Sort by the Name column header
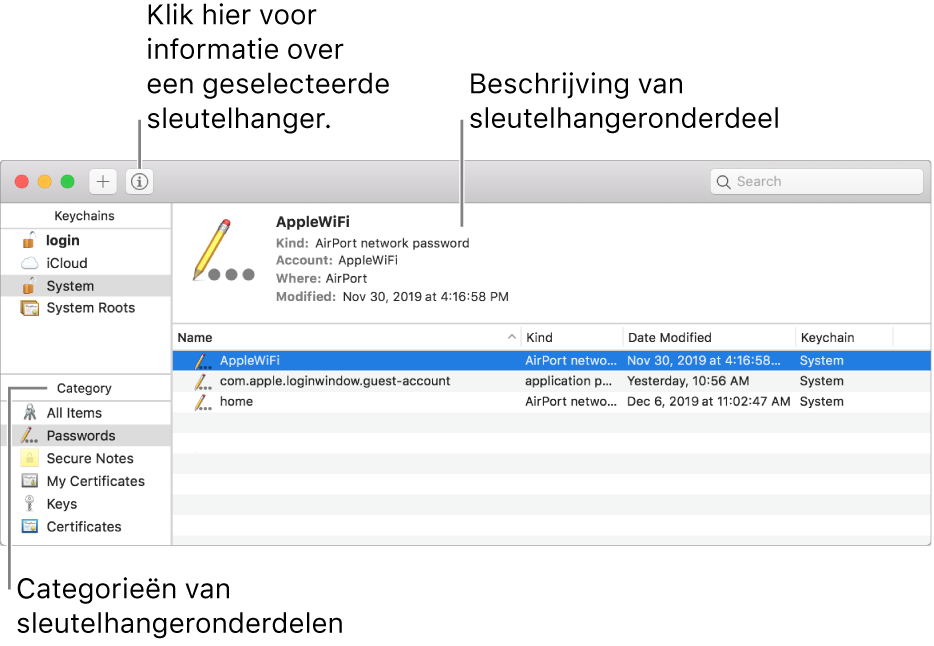 pyautogui.click(x=347, y=338)
